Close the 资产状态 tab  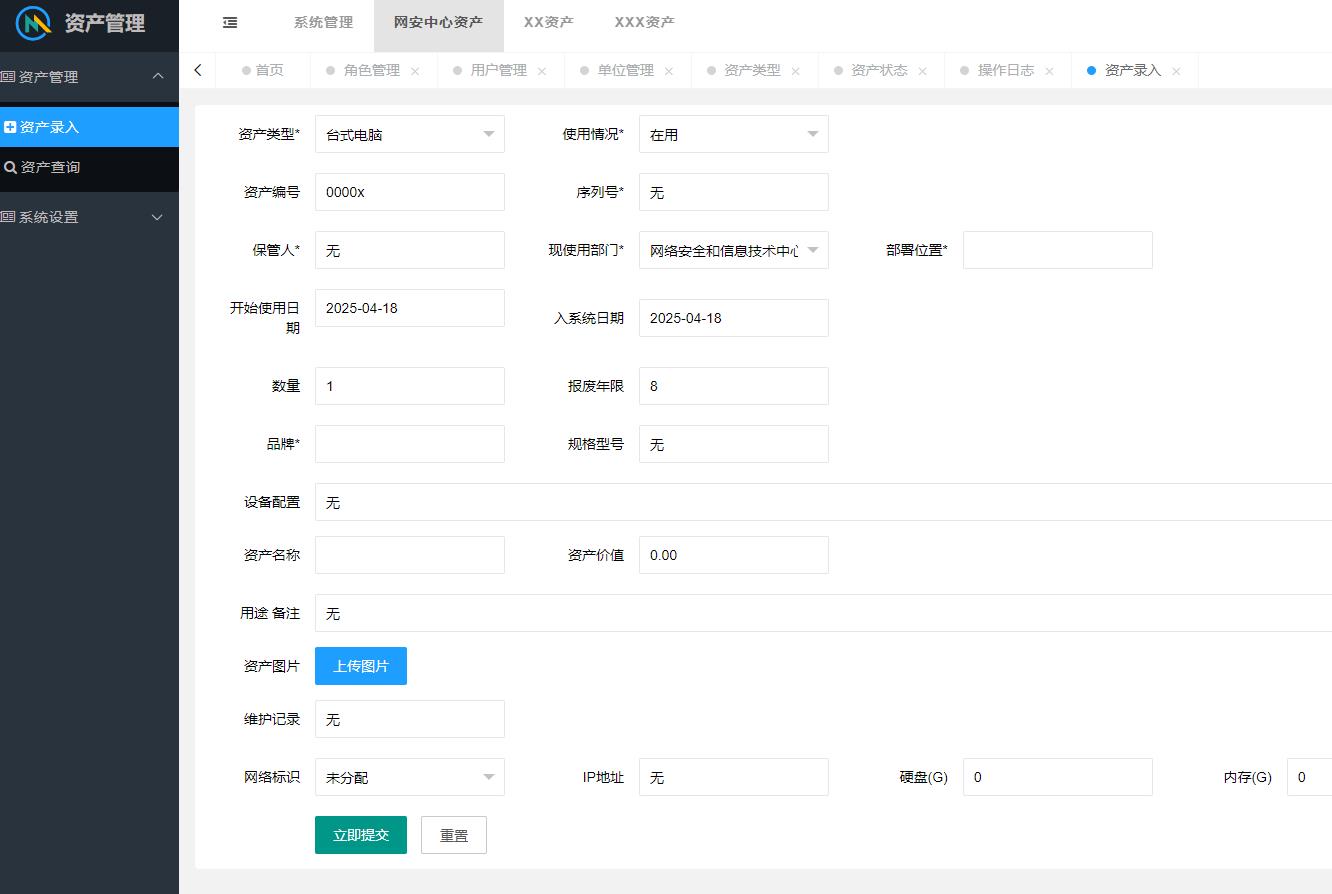click(x=923, y=71)
